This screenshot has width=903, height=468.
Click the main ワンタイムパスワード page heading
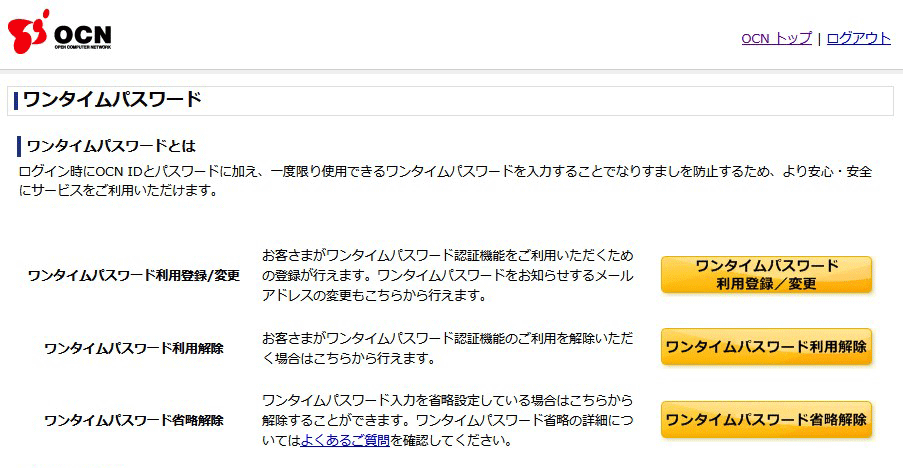pos(112,100)
